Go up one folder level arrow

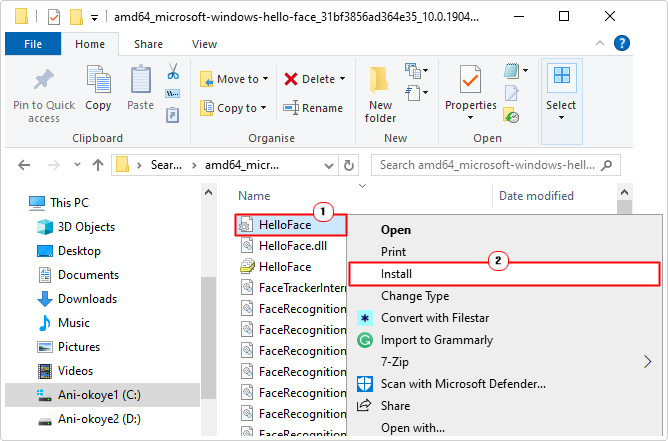pyautogui.click(x=98, y=165)
